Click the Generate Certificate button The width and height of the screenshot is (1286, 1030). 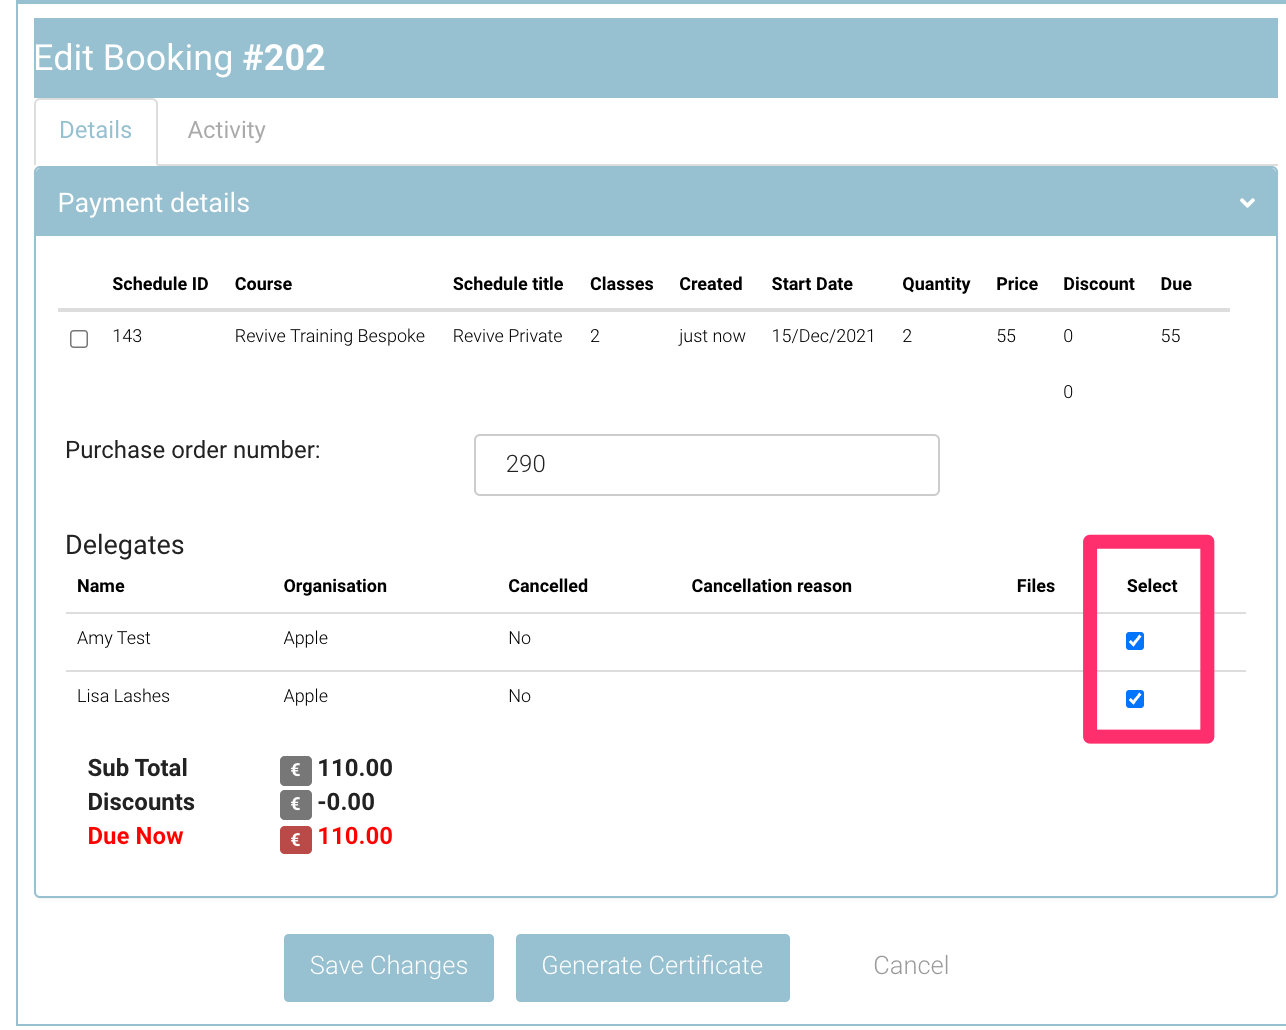coord(652,966)
